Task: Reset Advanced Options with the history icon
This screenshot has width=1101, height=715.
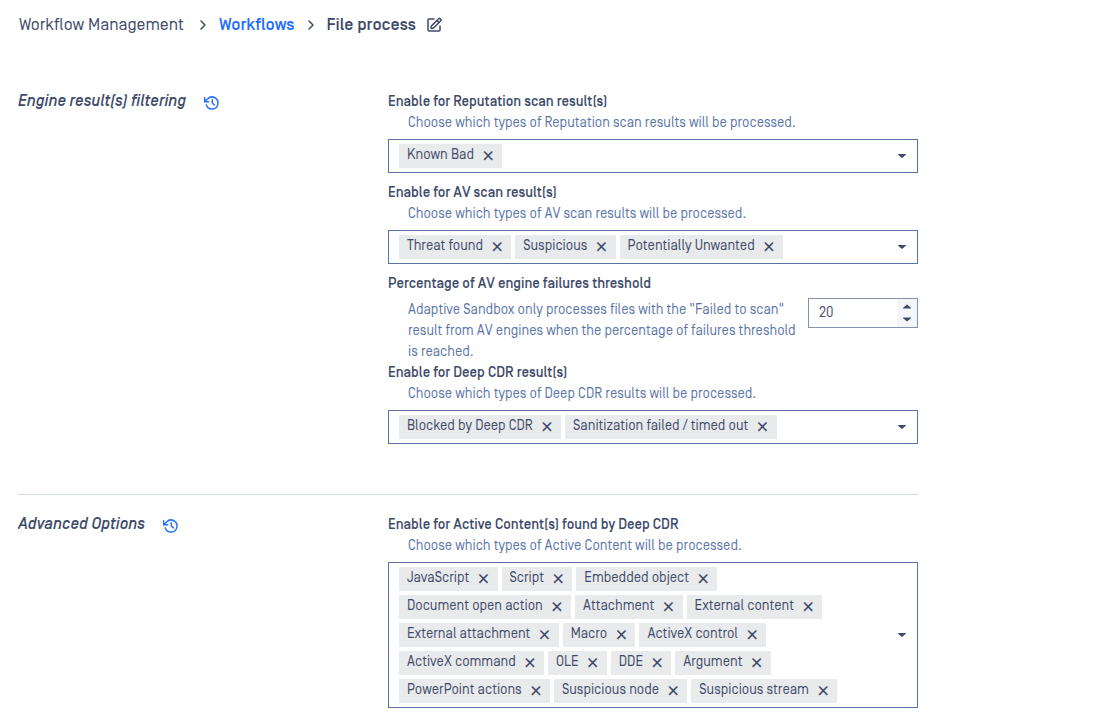Action: pyautogui.click(x=171, y=525)
